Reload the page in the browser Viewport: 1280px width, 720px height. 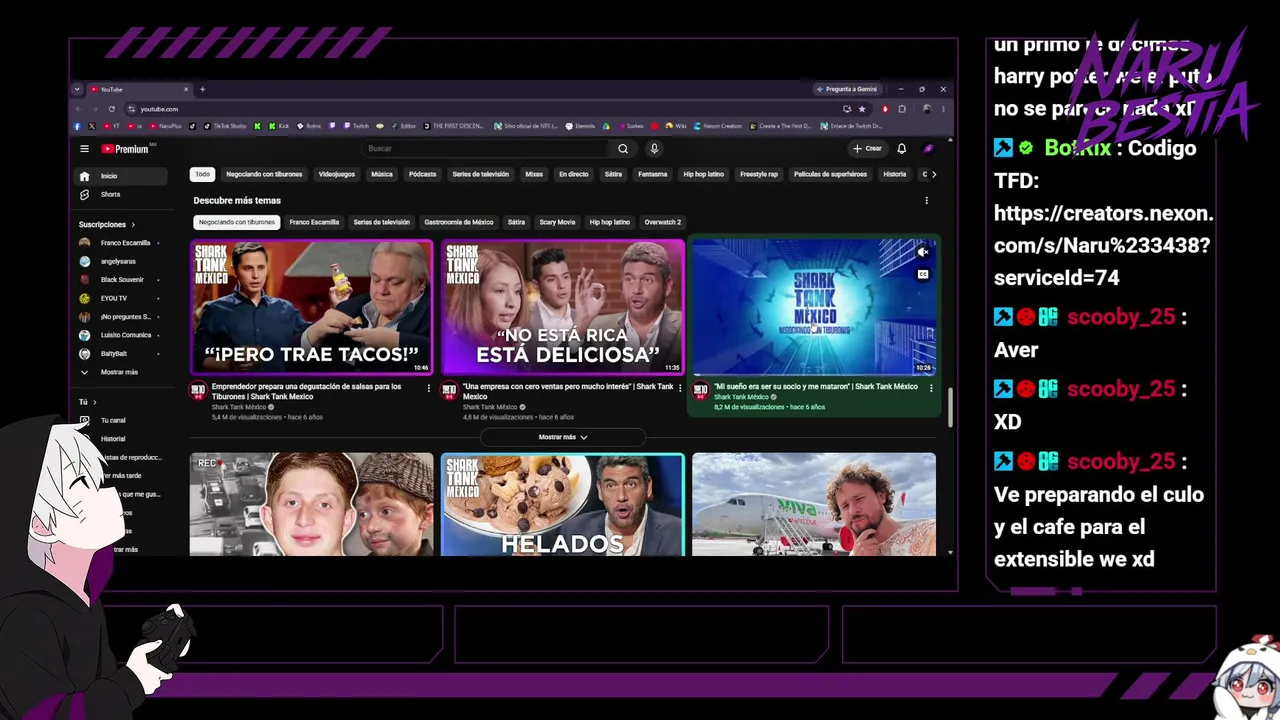pyautogui.click(x=112, y=109)
